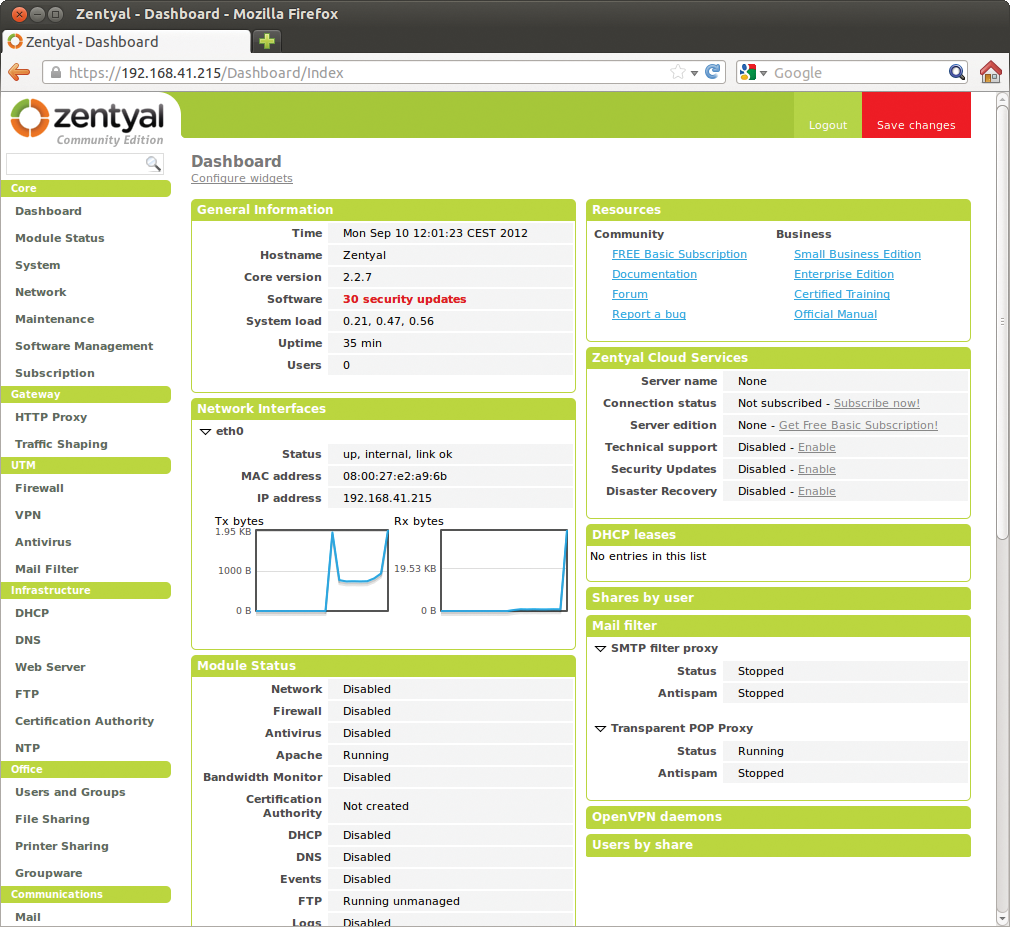Click the search magnifier in the Google box

957,72
